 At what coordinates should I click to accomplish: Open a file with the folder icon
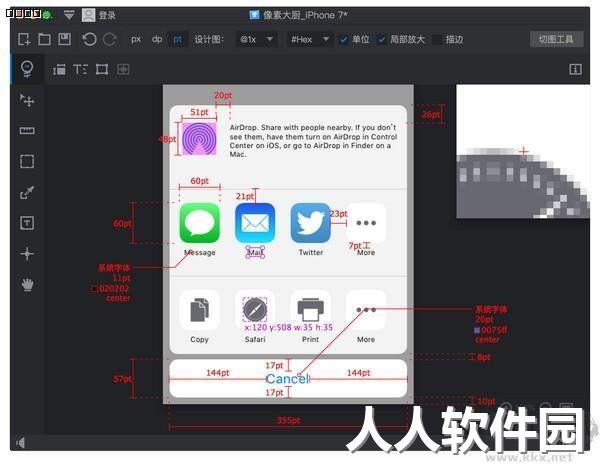pos(44,39)
